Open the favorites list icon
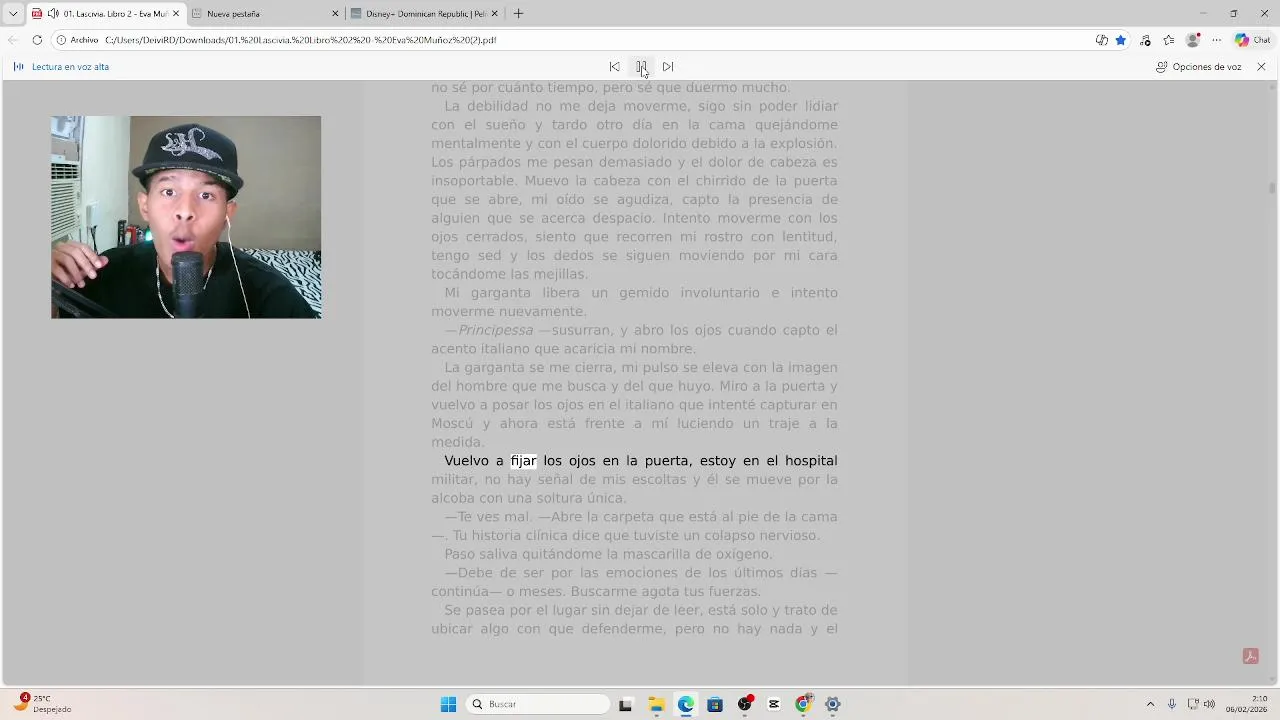Viewport: 1280px width, 720px height. pos(1168,40)
